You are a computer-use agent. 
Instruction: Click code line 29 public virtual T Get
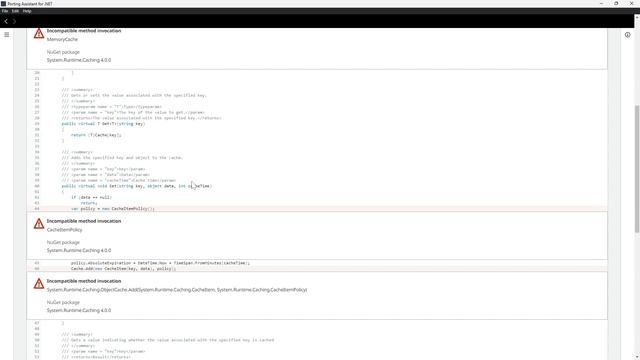(103, 124)
